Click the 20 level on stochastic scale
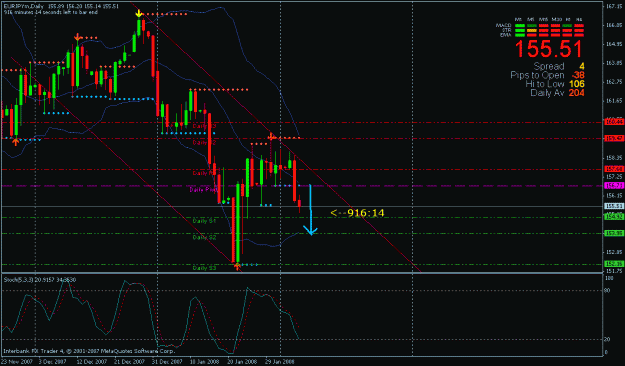625x366 pixels. pos(607,339)
